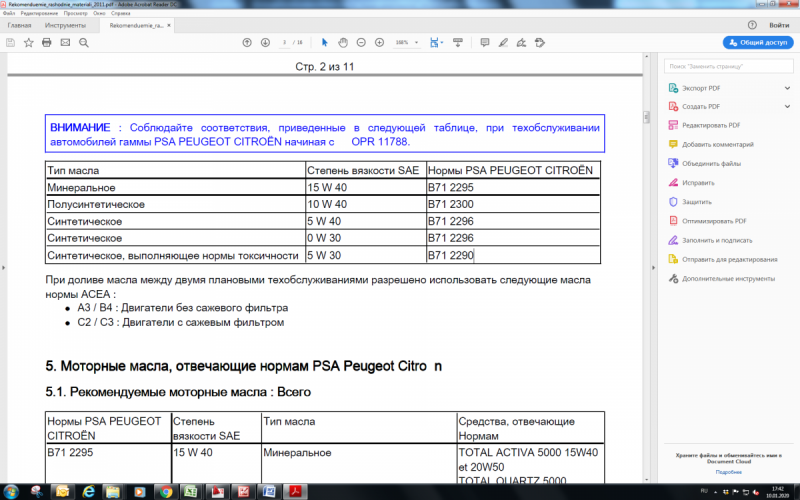Zoom out with the minus icon
The height and width of the screenshot is (500, 800).
tap(361, 43)
